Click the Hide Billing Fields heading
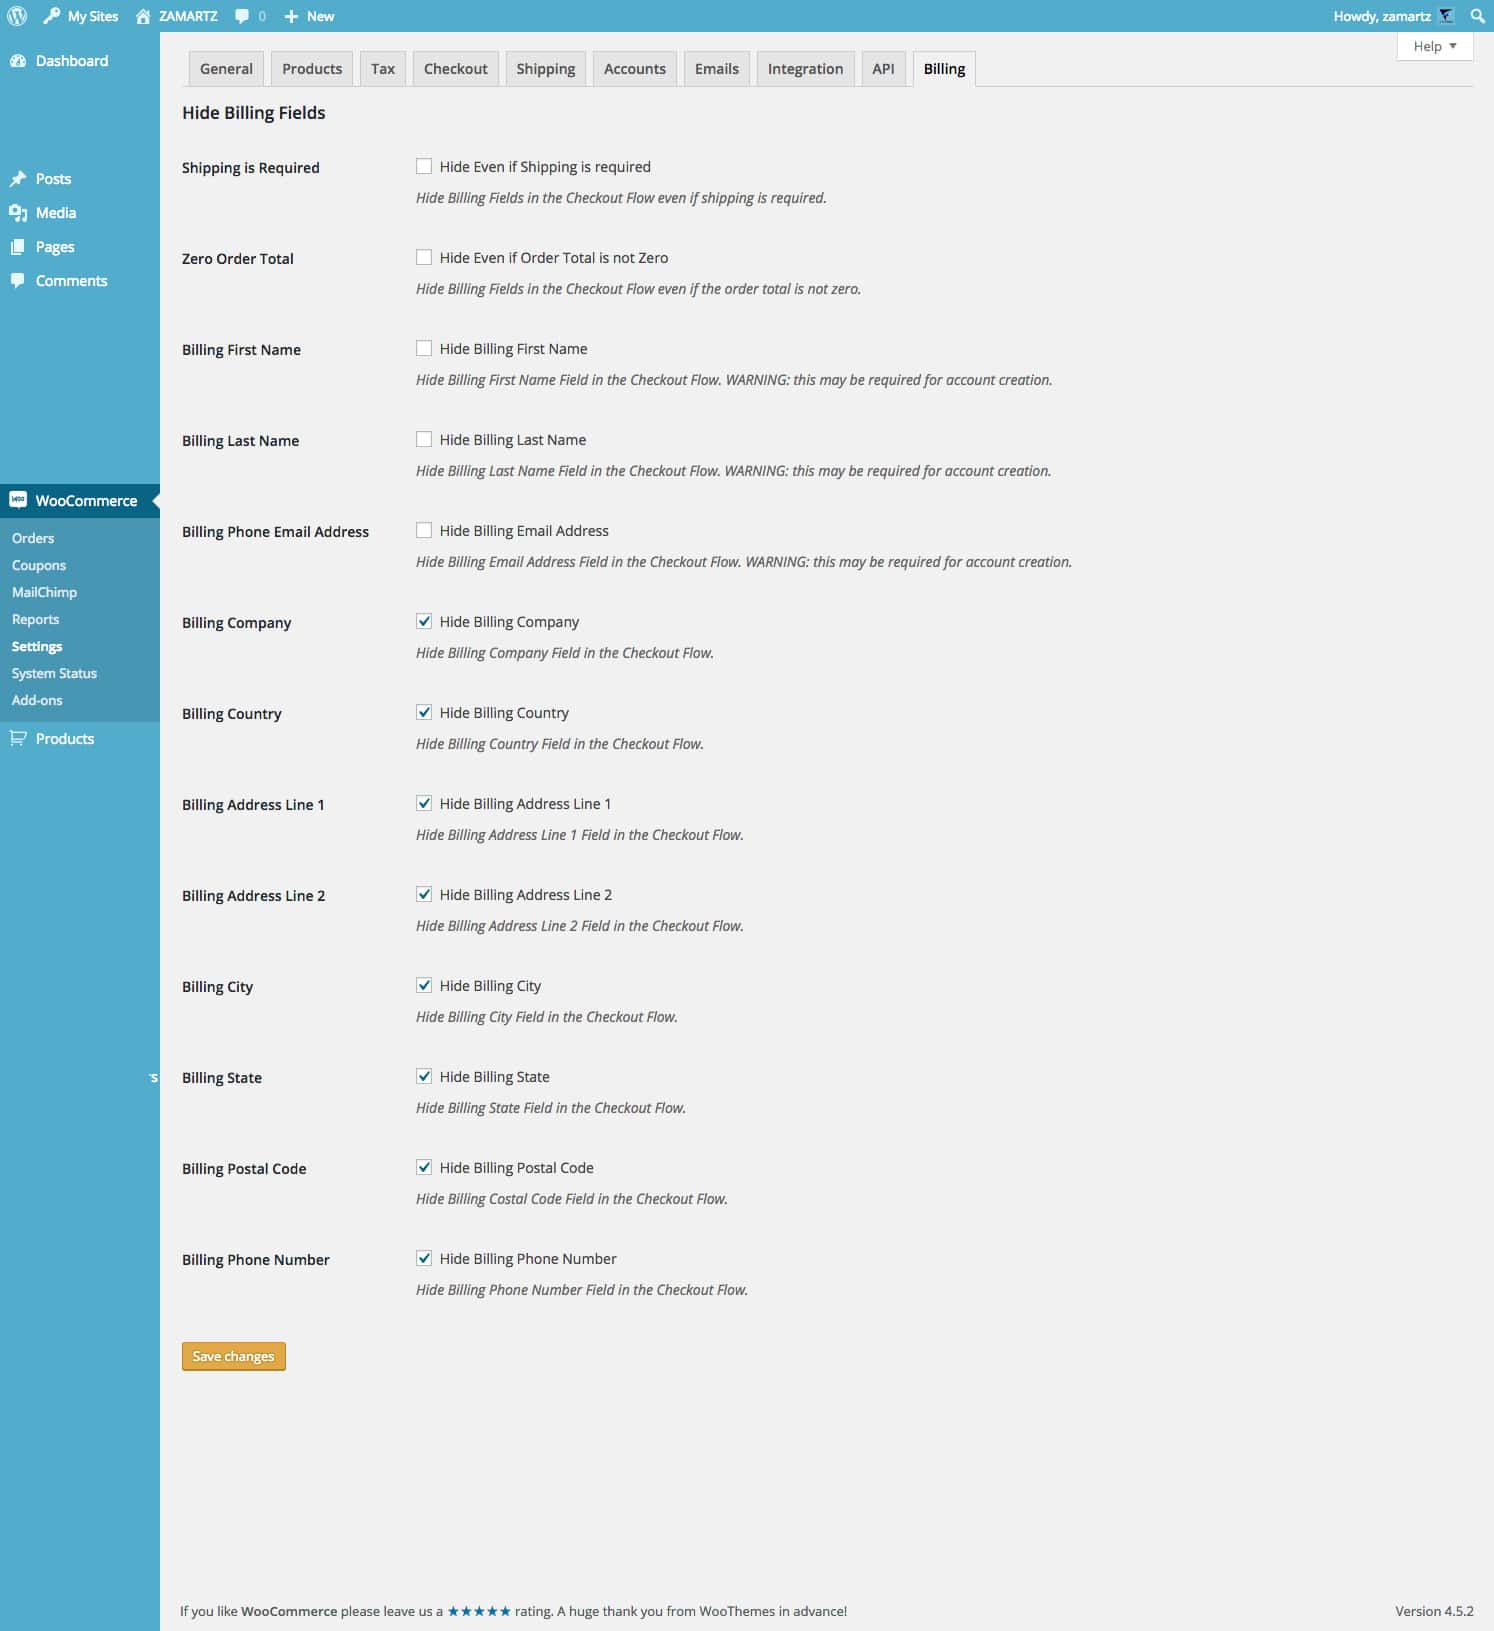1494x1631 pixels. click(x=254, y=113)
